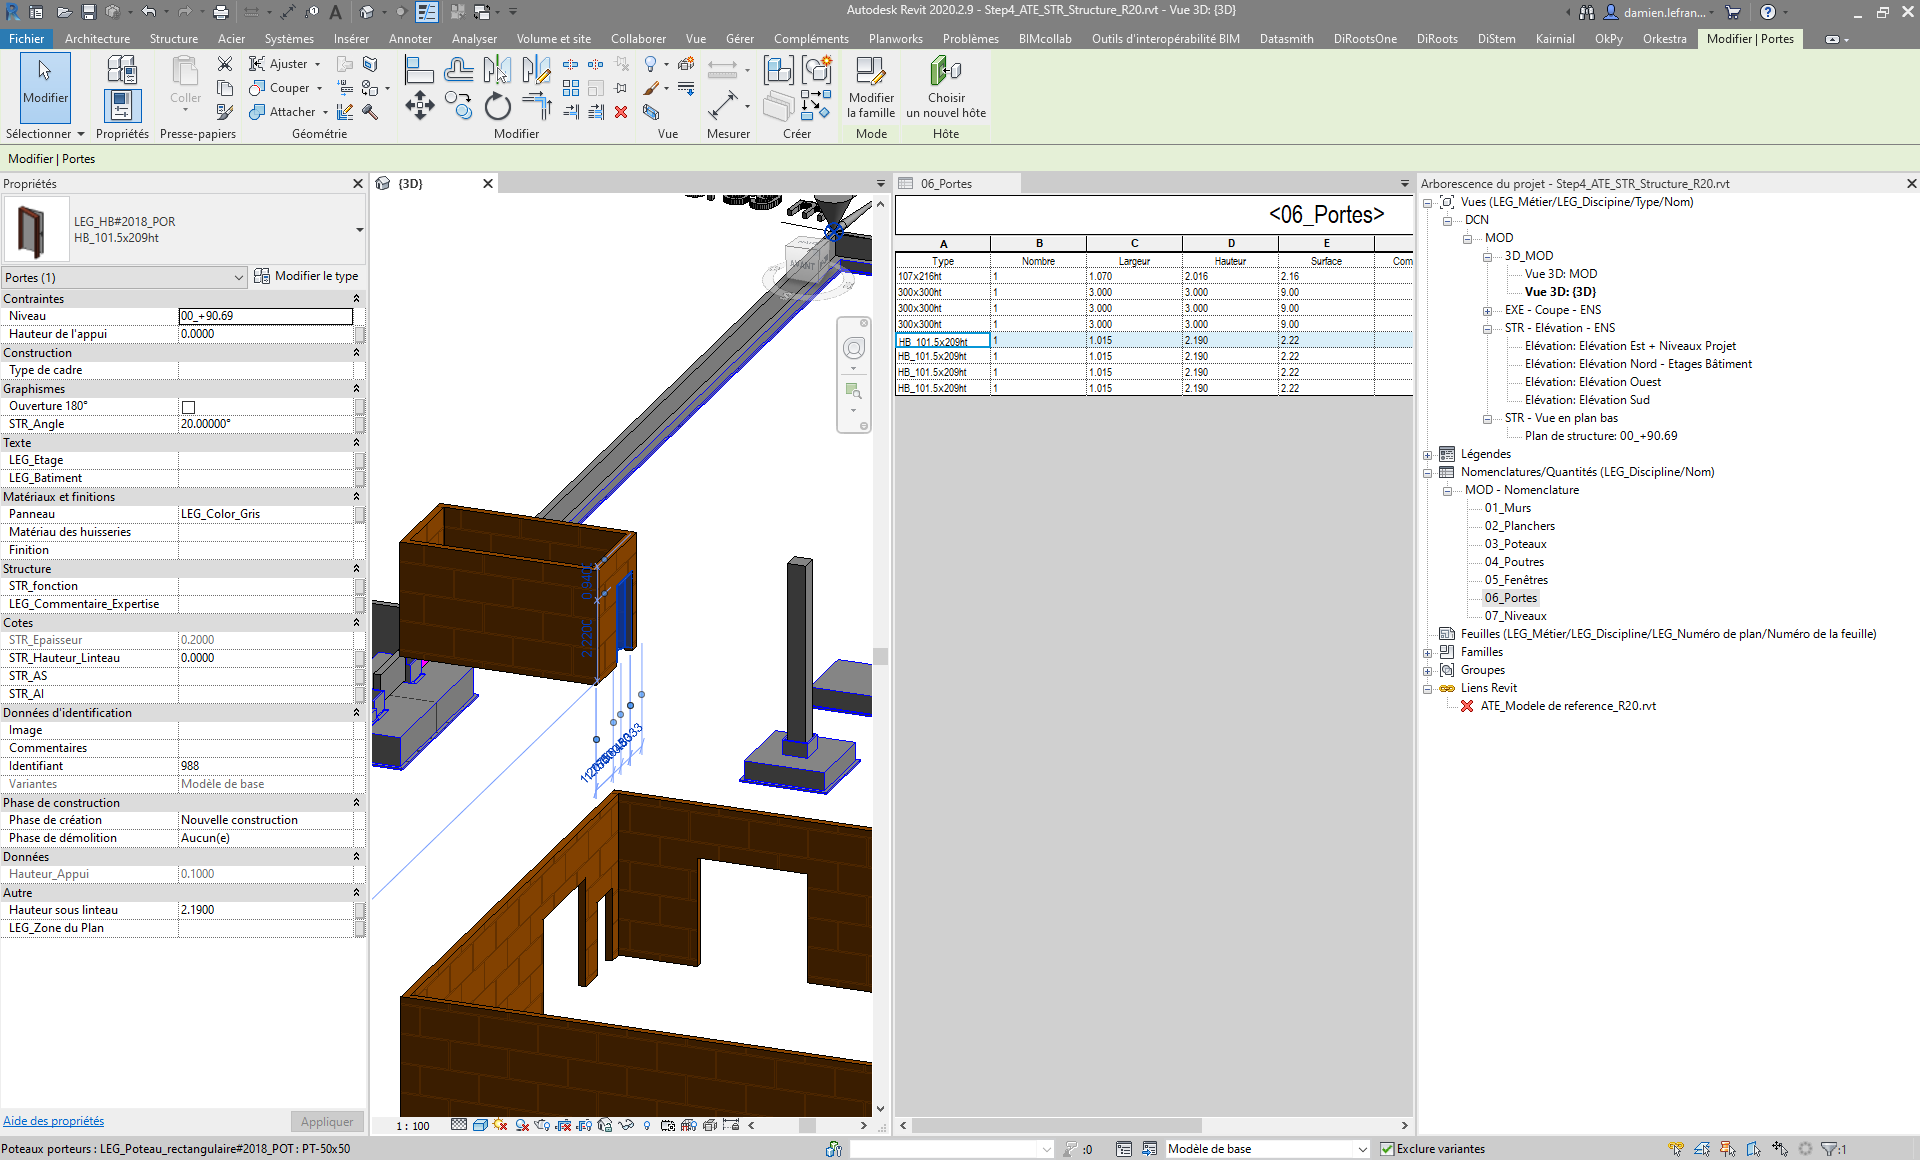Image resolution: width=1920 pixels, height=1160 pixels.
Task: Open the Structure ribbon tab
Action: [173, 39]
